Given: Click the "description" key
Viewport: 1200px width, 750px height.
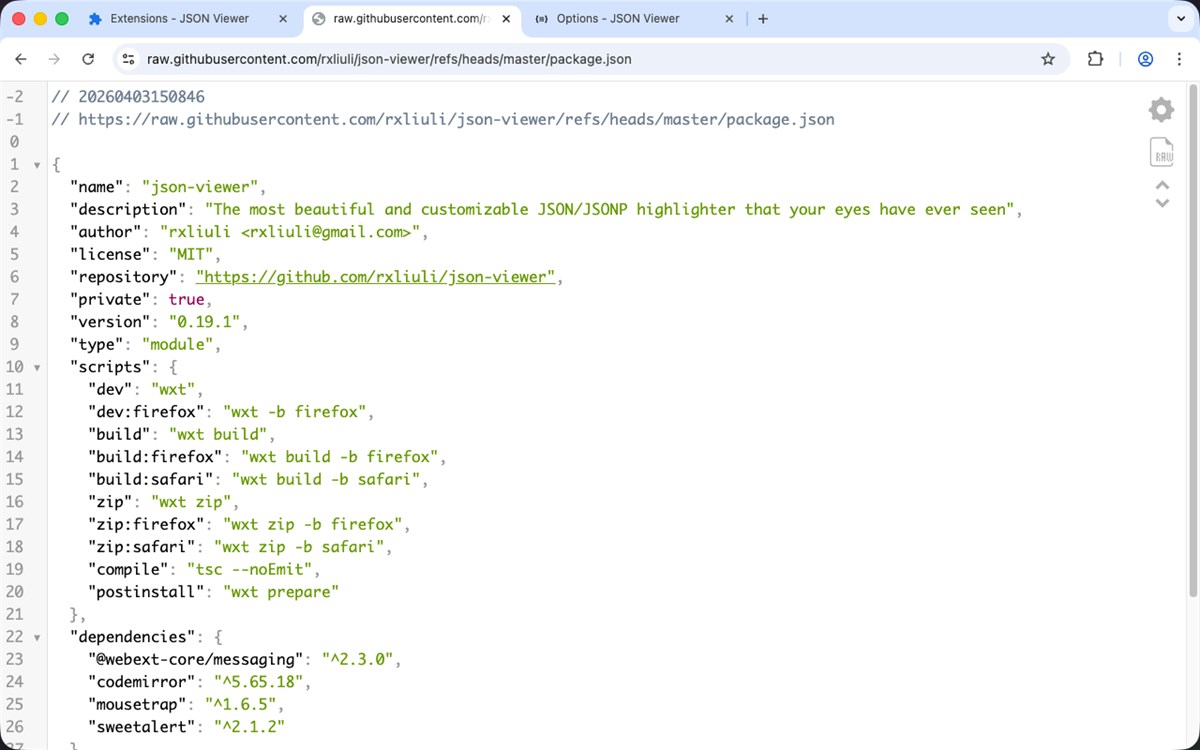Looking at the screenshot, I should (x=128, y=209).
